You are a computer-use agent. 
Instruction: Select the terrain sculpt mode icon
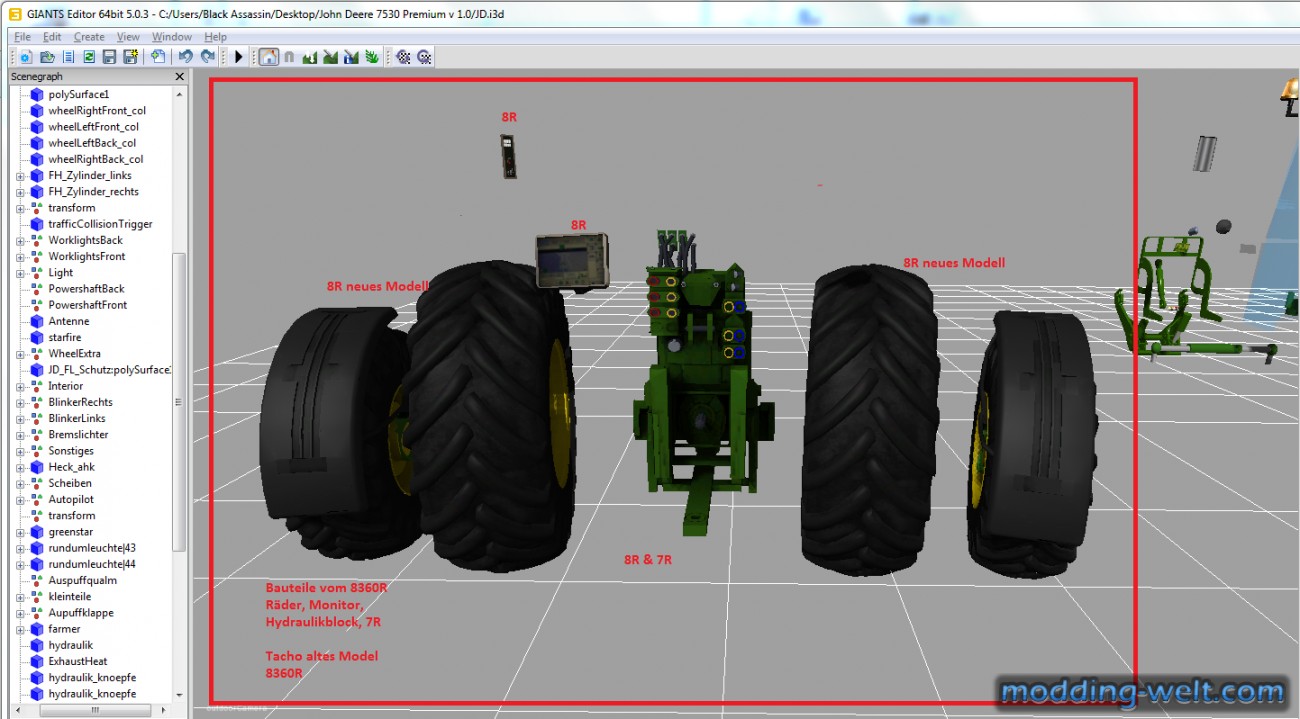310,57
